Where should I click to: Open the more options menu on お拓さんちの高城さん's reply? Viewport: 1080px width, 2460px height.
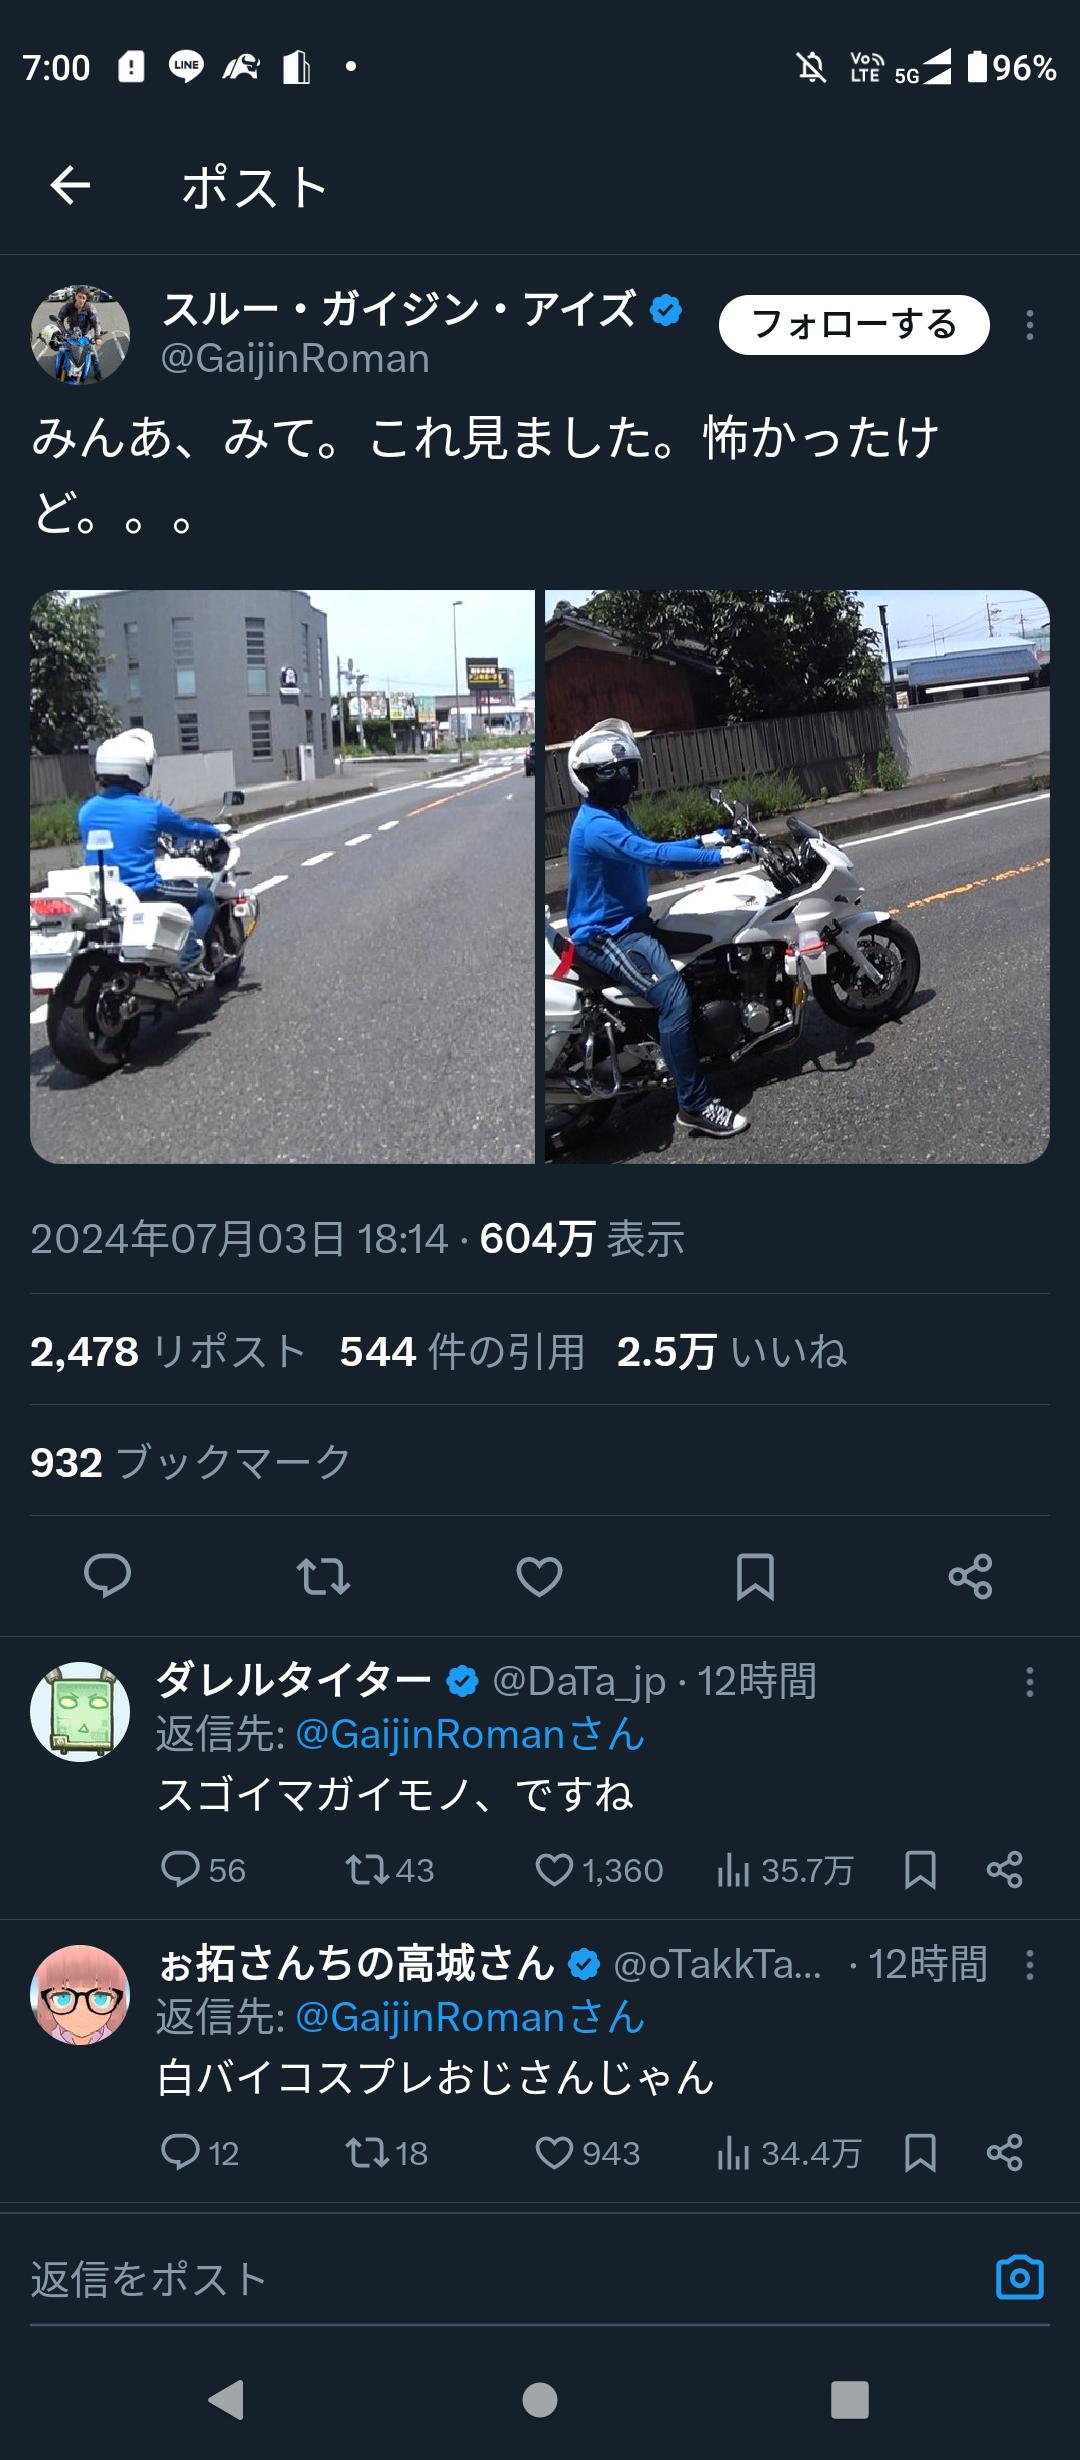[x=1029, y=1965]
